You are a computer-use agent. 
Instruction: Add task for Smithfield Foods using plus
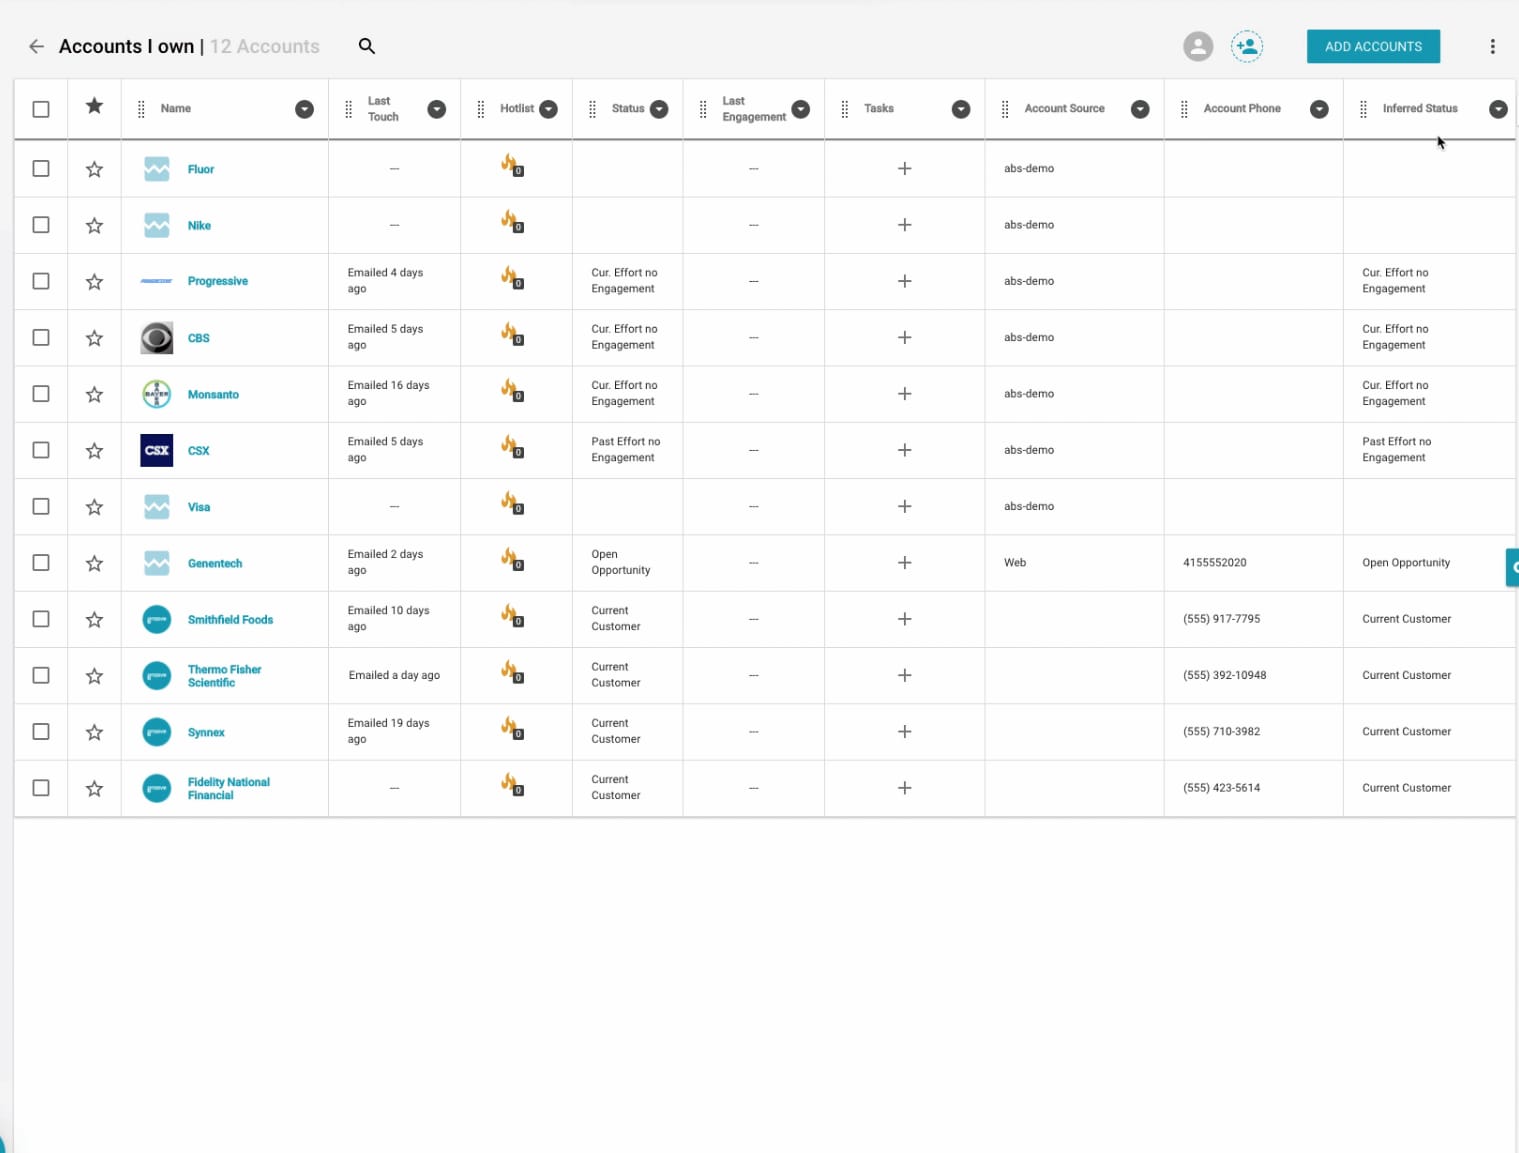pos(904,619)
